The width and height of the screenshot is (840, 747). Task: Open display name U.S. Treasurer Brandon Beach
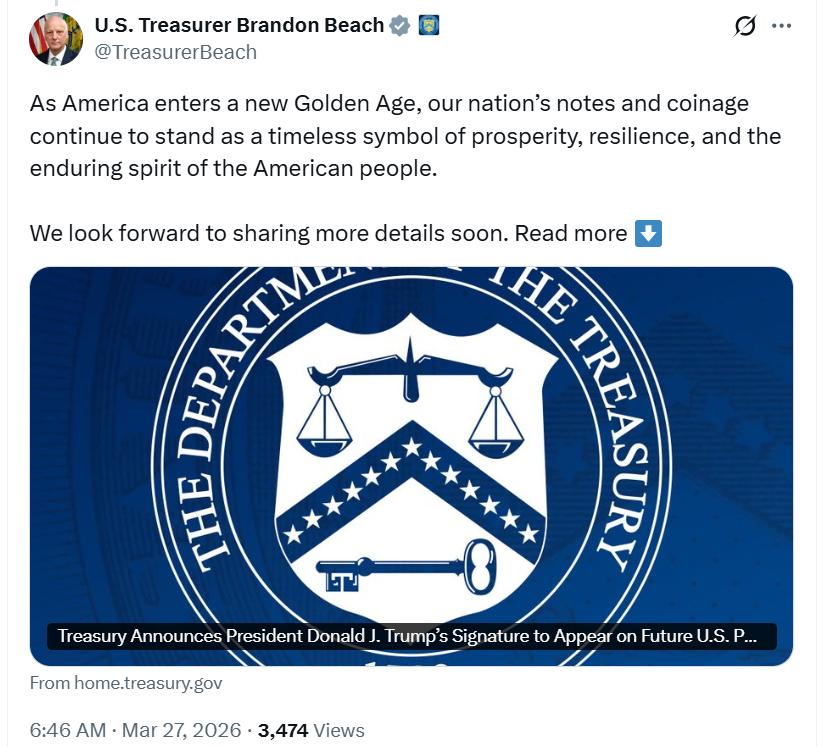(238, 26)
